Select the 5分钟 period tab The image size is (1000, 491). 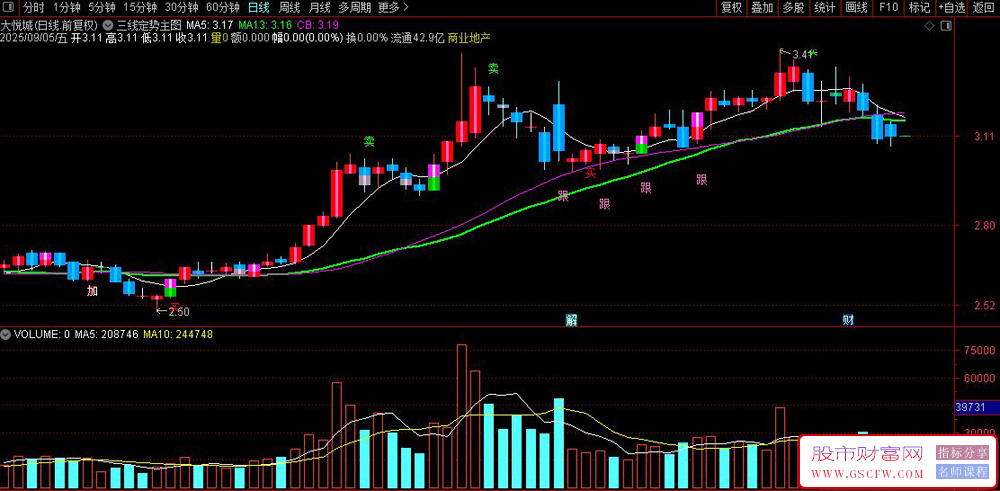(102, 8)
